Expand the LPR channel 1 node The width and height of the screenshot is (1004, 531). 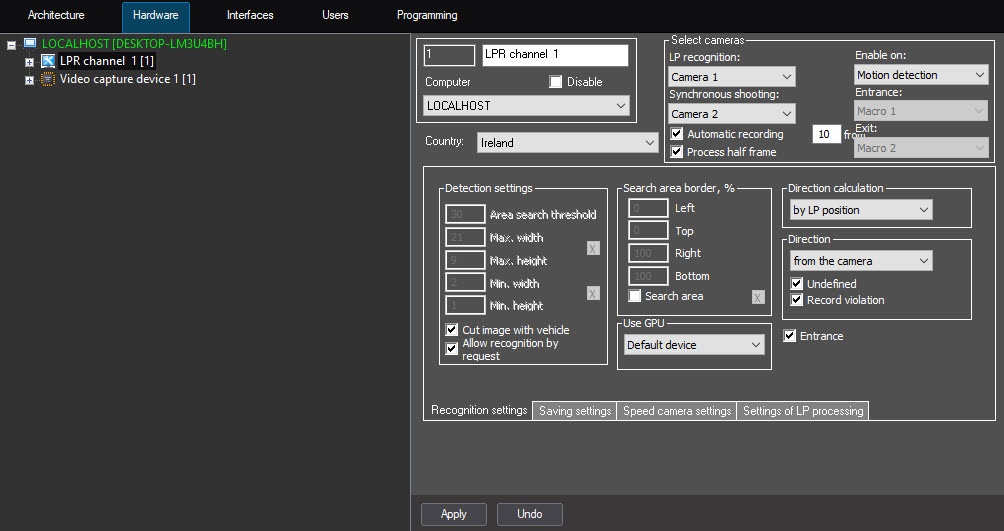coord(29,62)
